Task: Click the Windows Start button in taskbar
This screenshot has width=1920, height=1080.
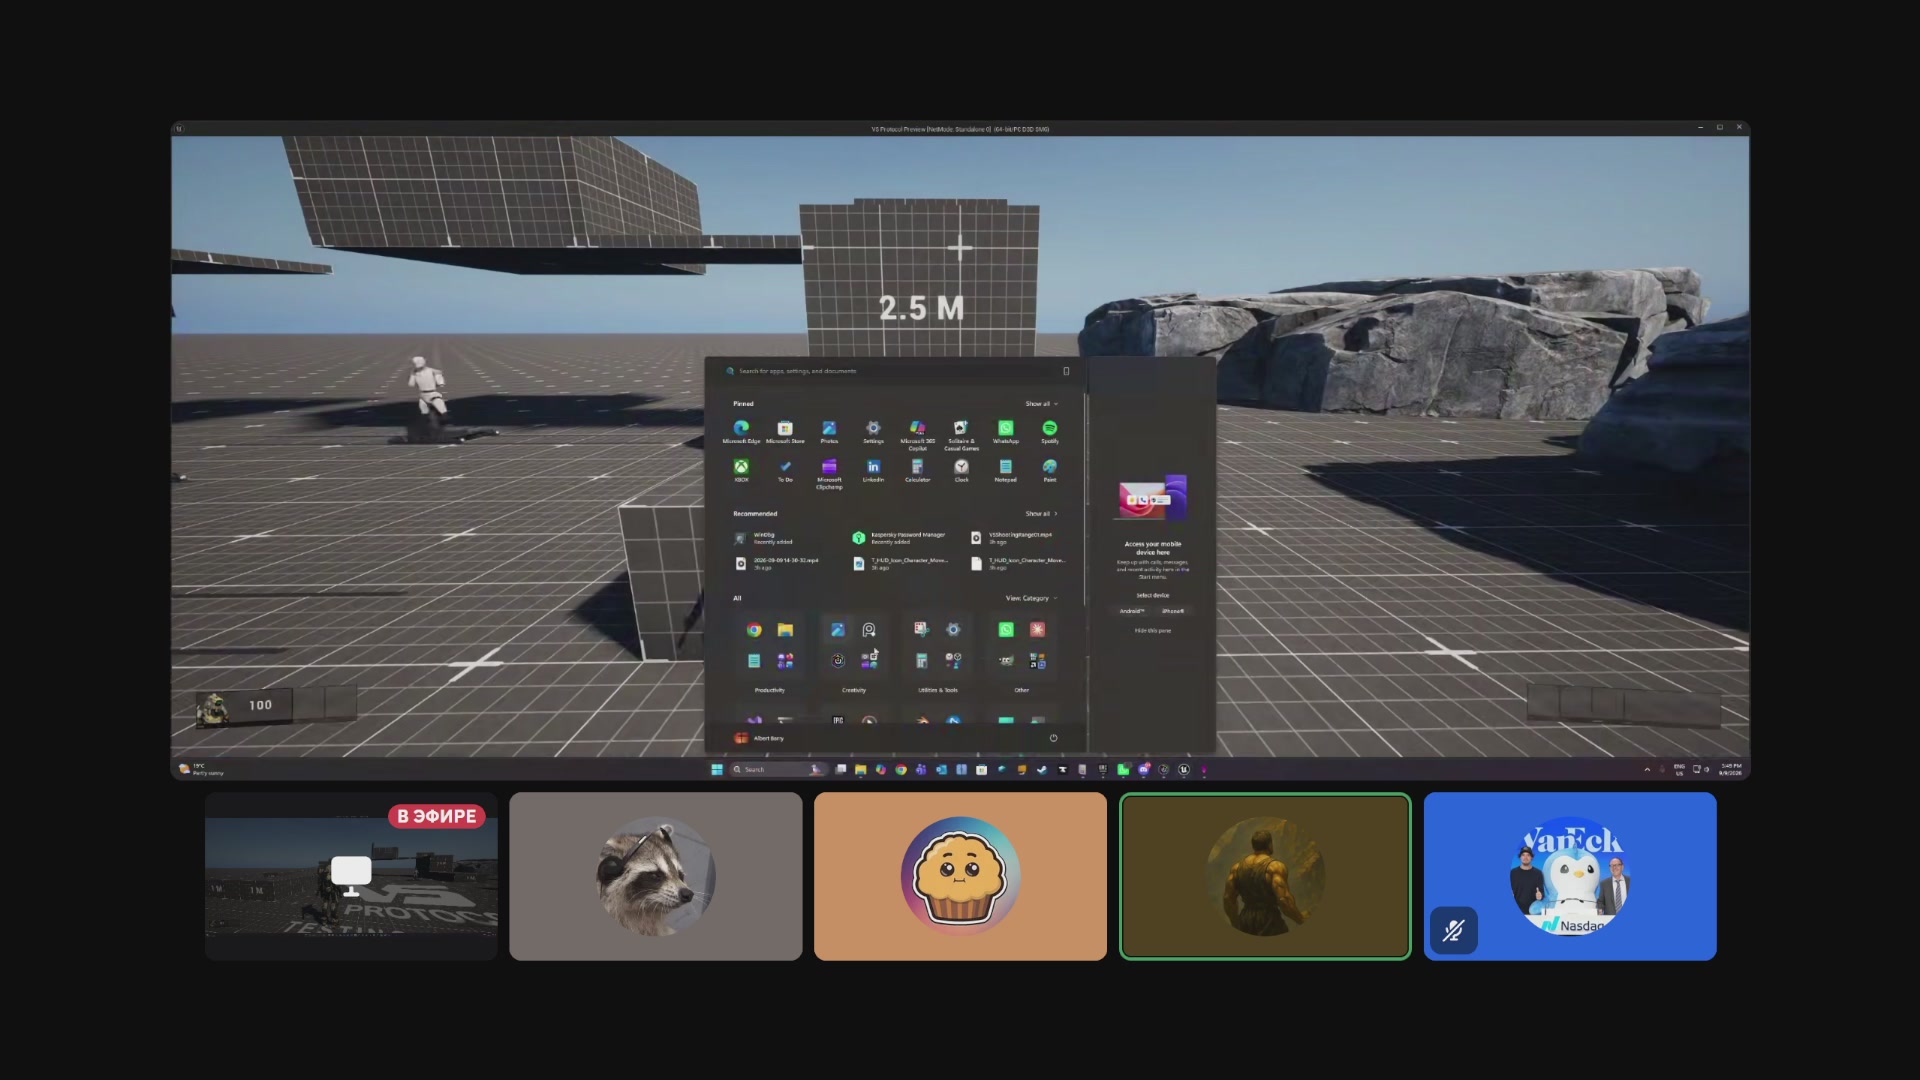Action: point(717,770)
